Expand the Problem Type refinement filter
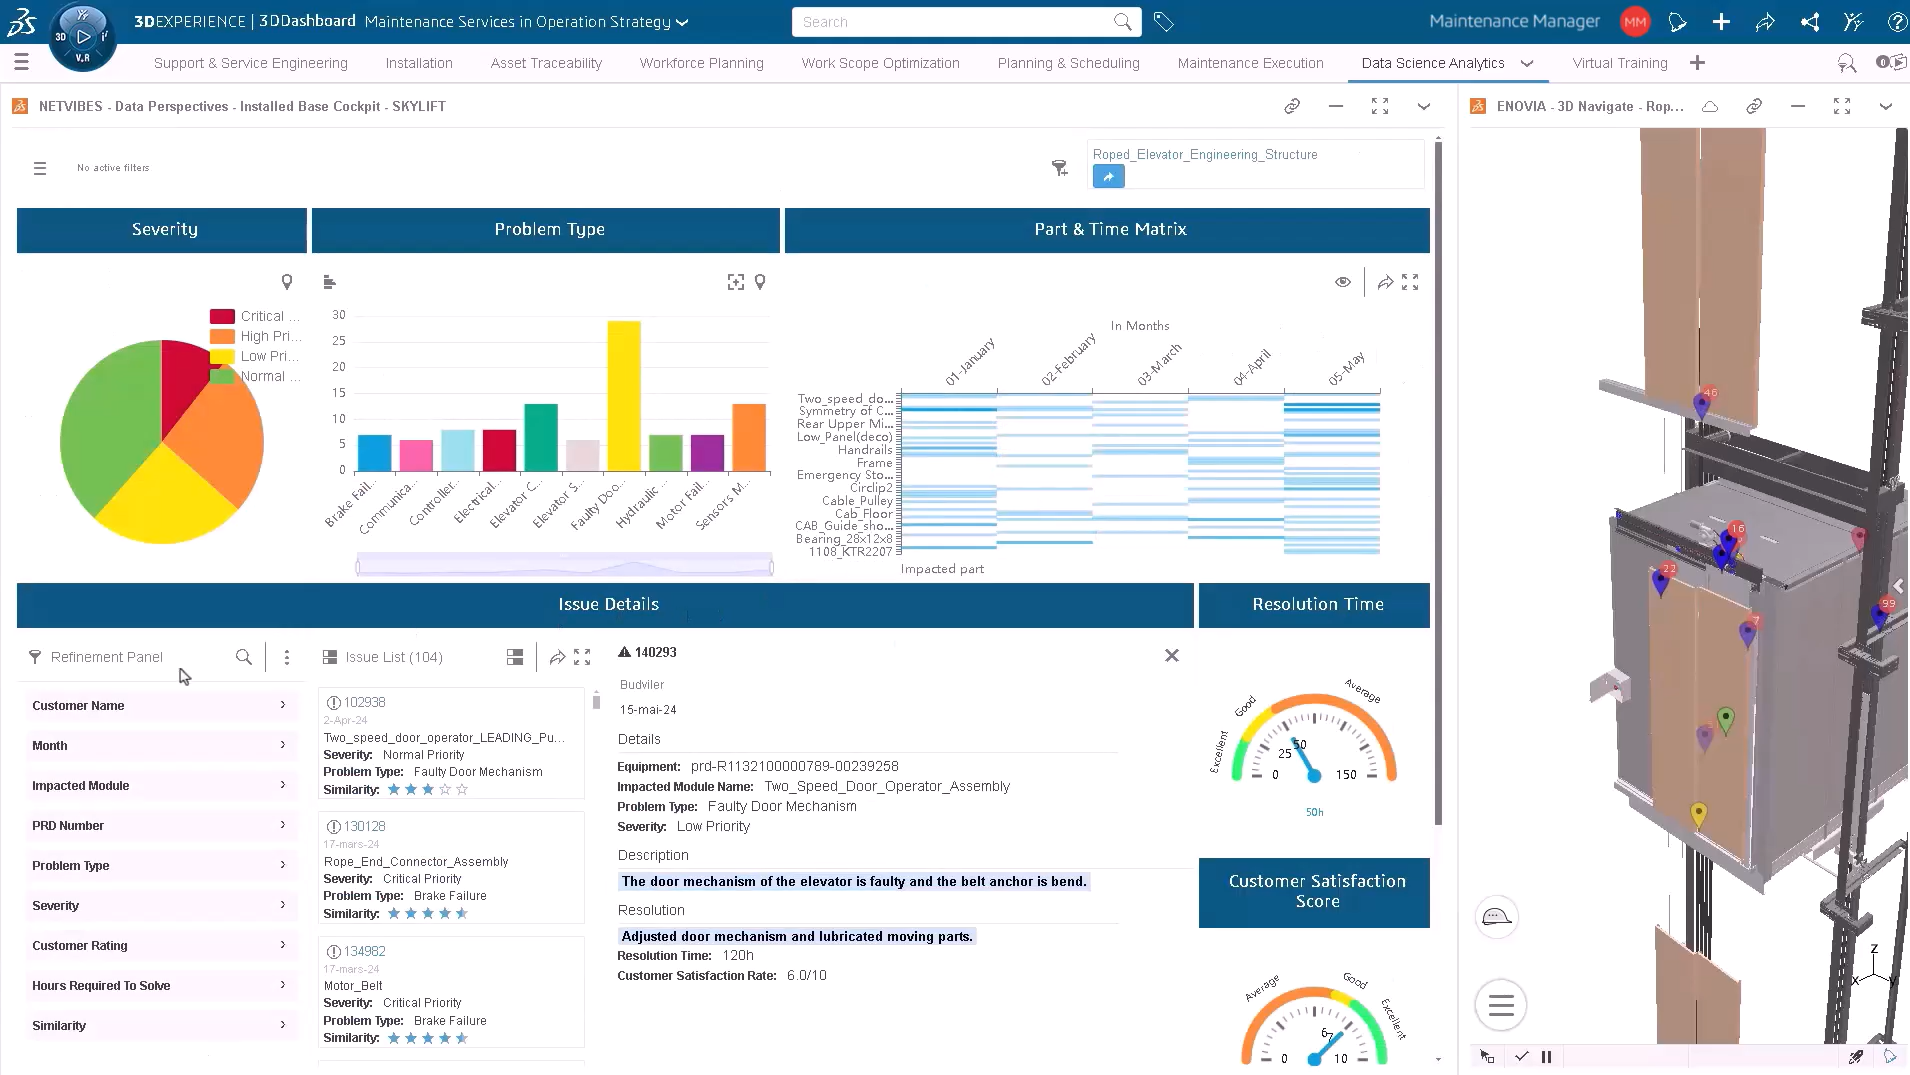Viewport: 1910px width, 1075px height. (160, 866)
